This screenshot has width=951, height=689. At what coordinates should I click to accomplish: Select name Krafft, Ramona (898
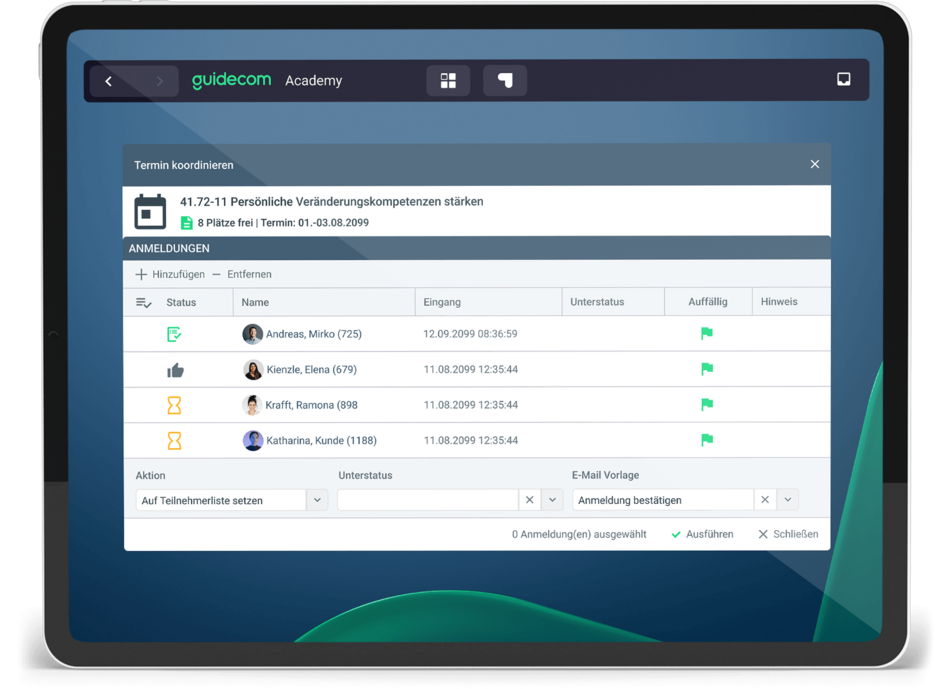coord(311,405)
